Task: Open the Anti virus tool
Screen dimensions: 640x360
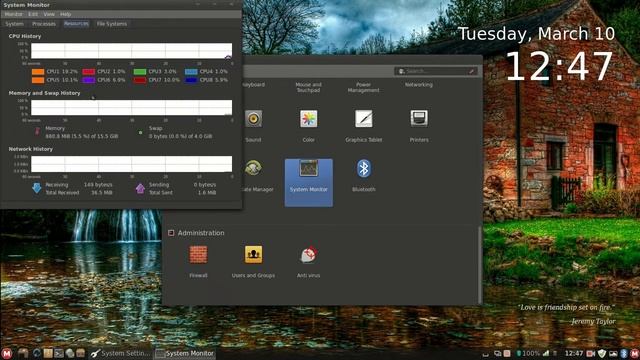Action: tap(309, 255)
